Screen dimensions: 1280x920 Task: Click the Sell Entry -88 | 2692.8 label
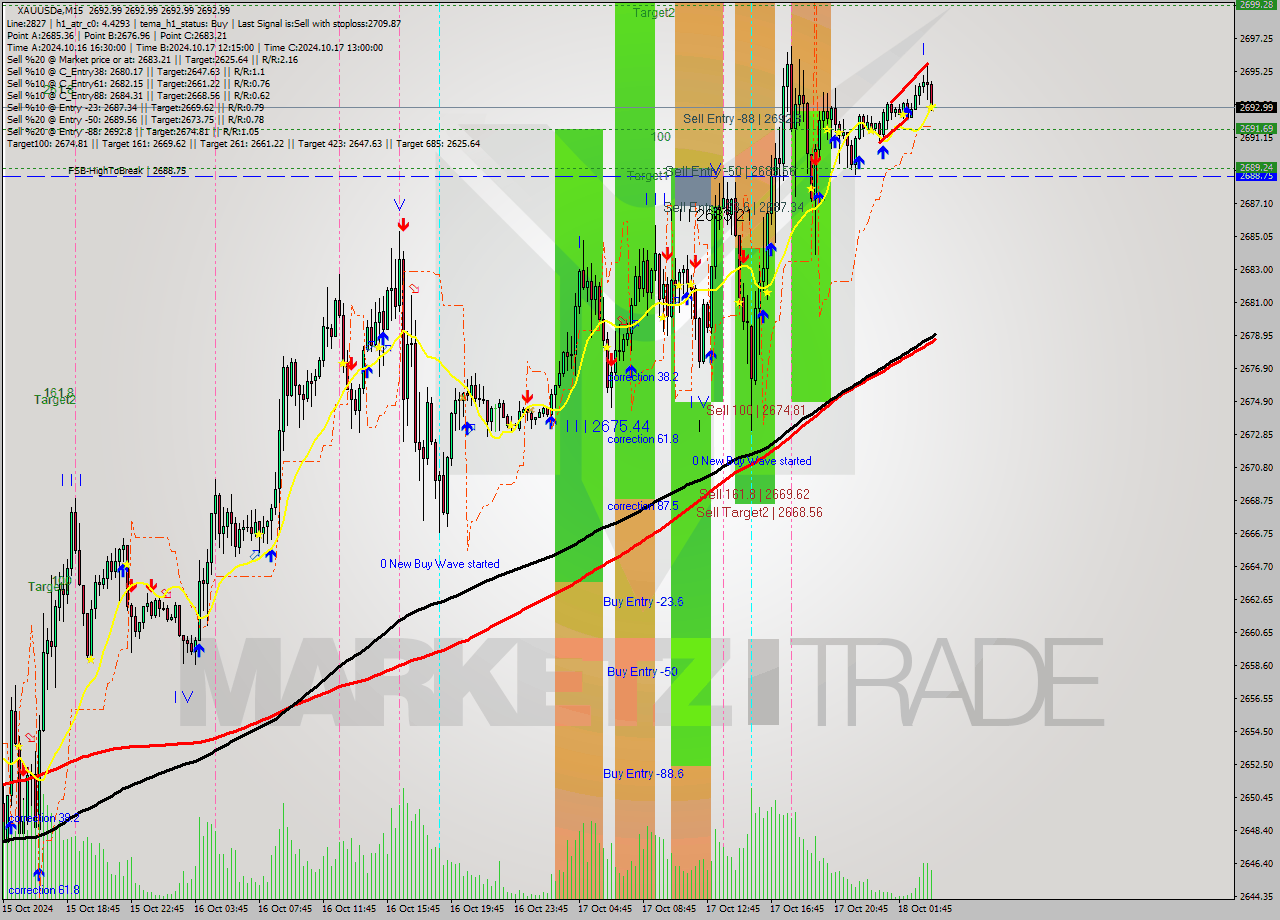741,119
